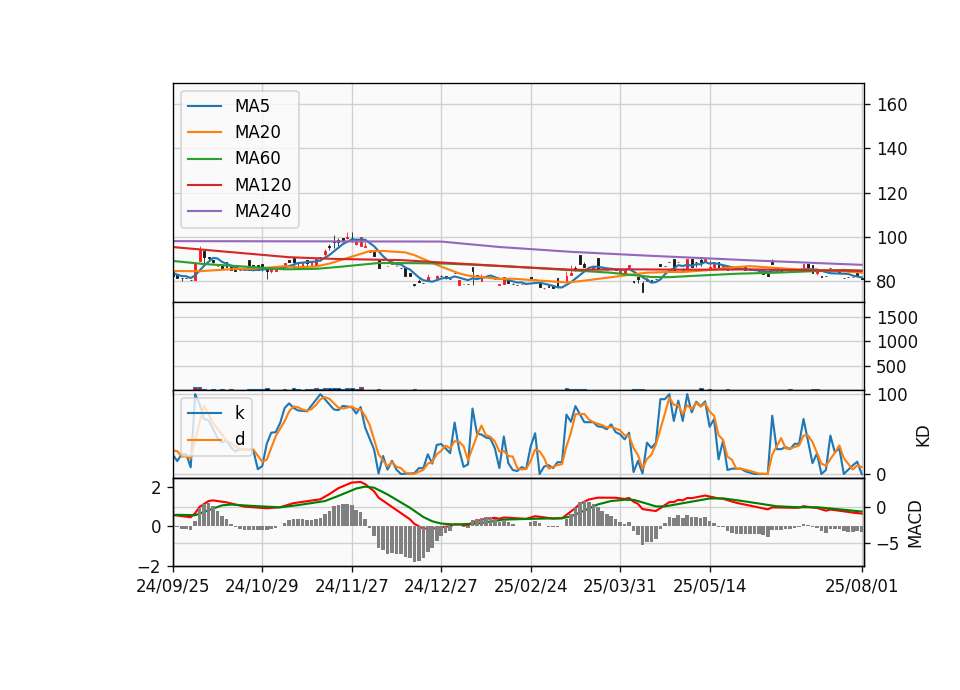Click the 120 price axis label

[x=892, y=194]
